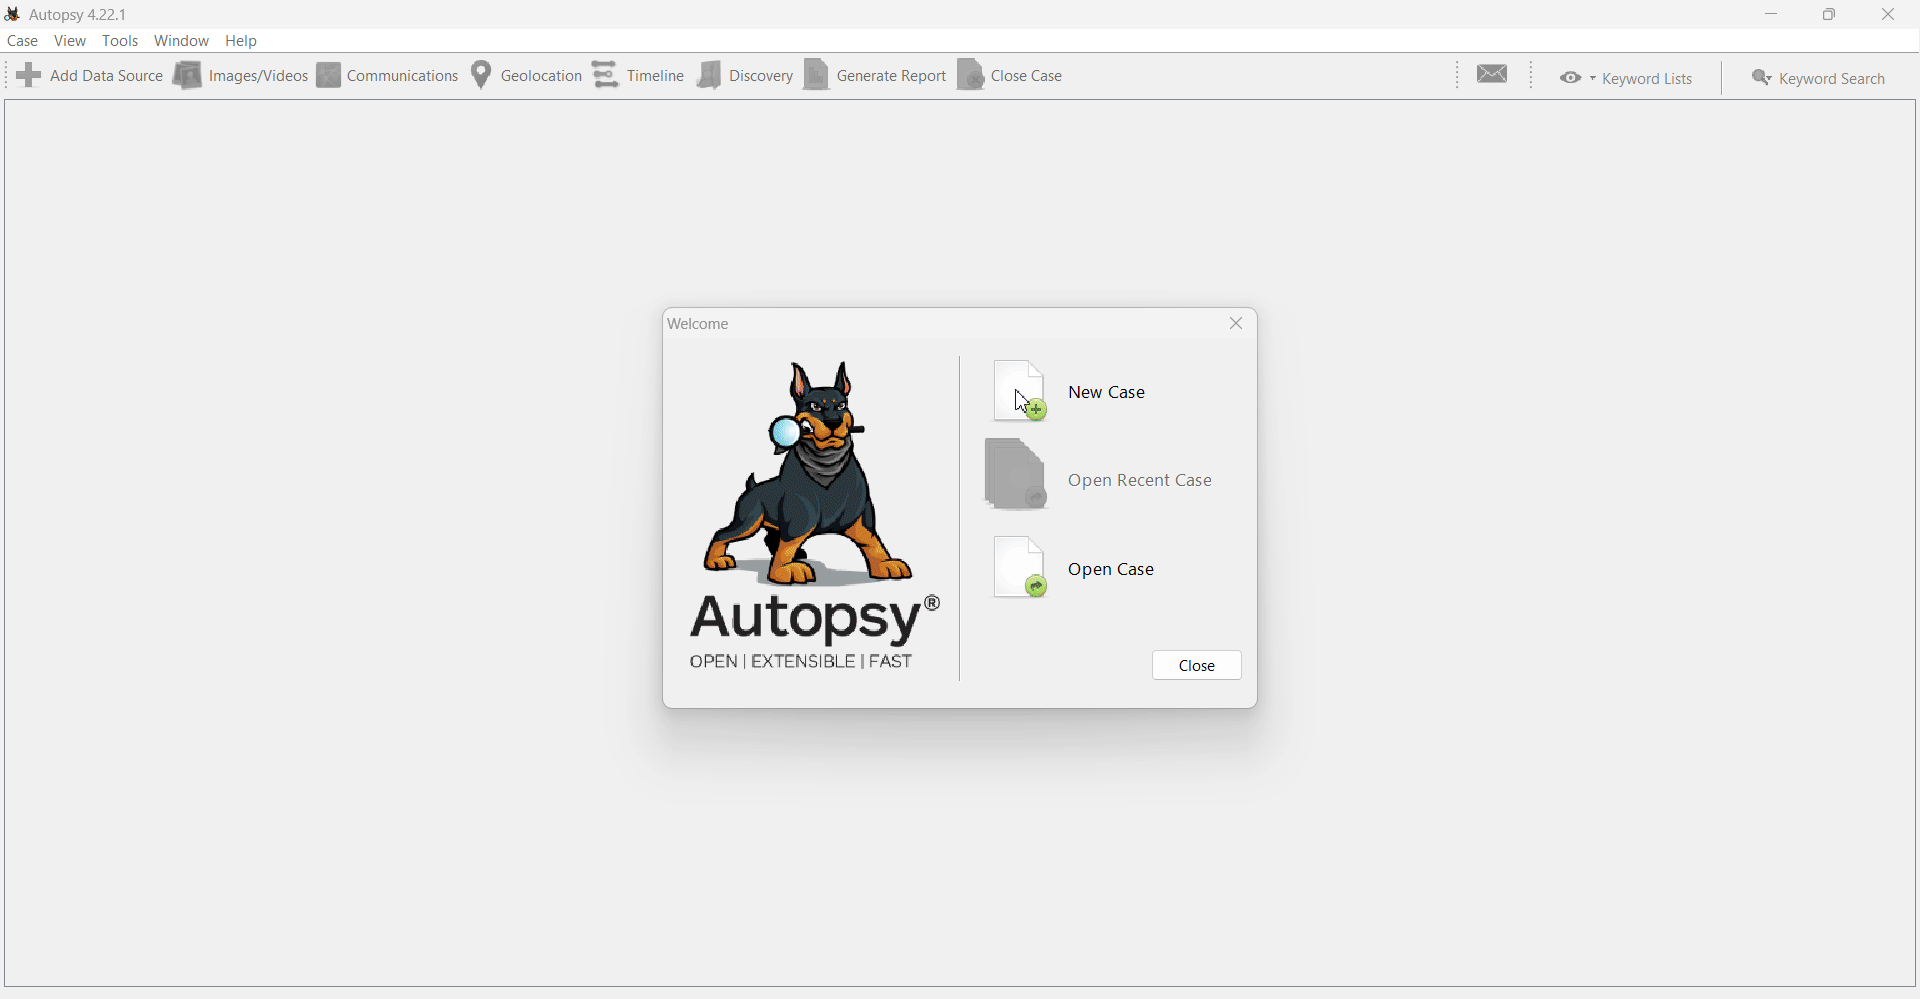
Task: Open the Communications visualization tool
Action: pos(388,76)
